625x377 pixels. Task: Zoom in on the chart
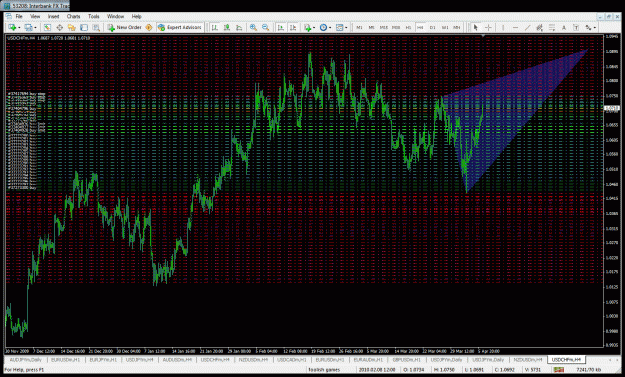(253, 27)
